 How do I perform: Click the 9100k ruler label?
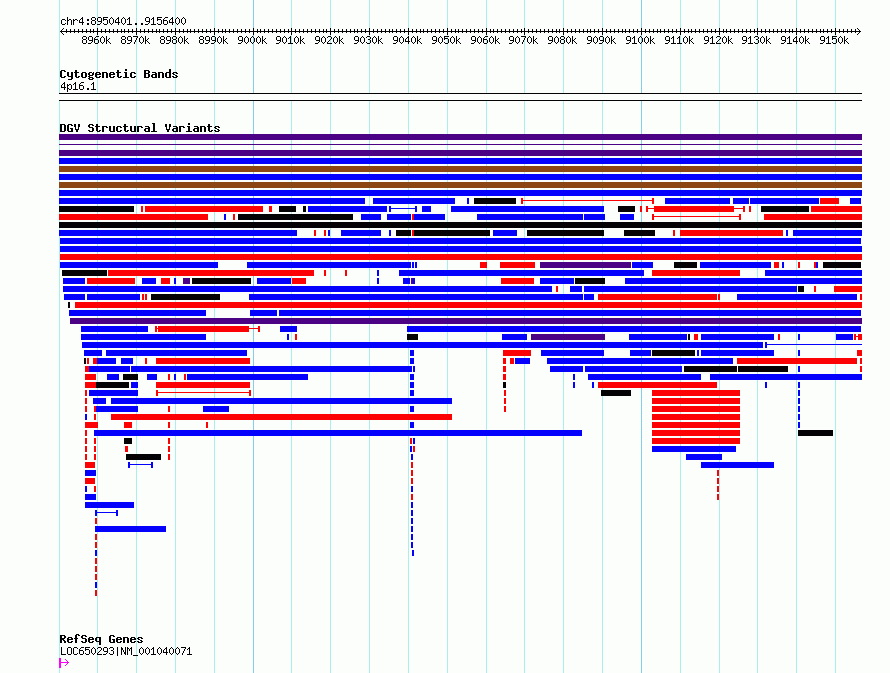(x=640, y=40)
